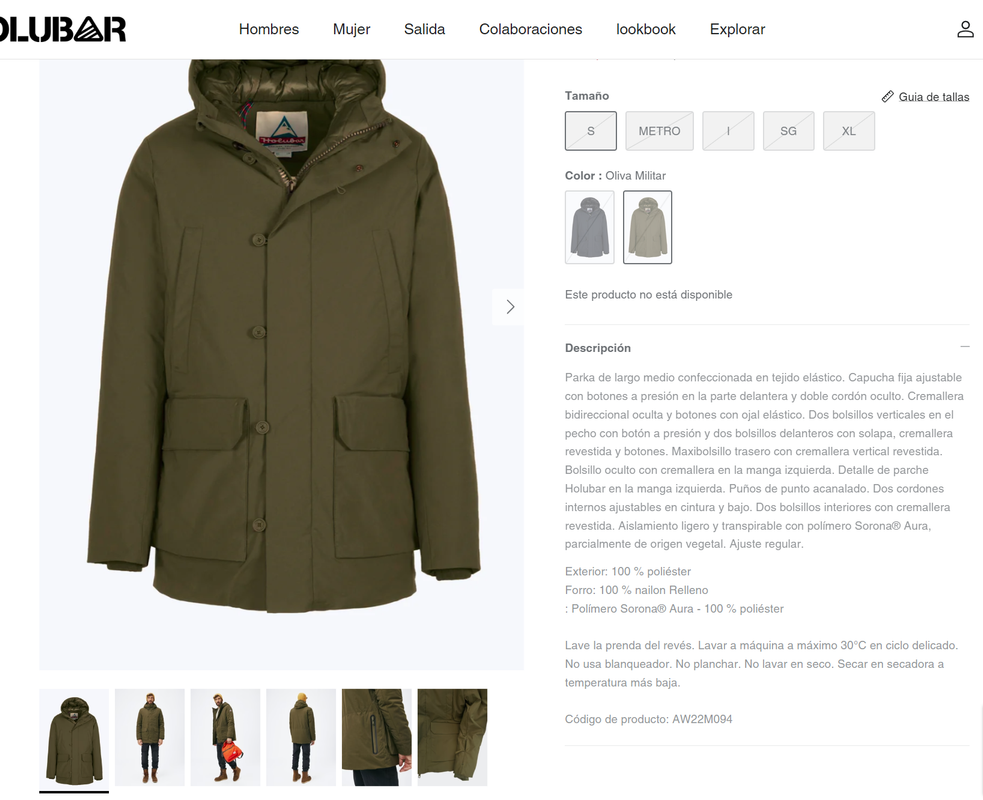Open the Guia de tallas link
Screen dimensions: 983x800
coord(933,97)
